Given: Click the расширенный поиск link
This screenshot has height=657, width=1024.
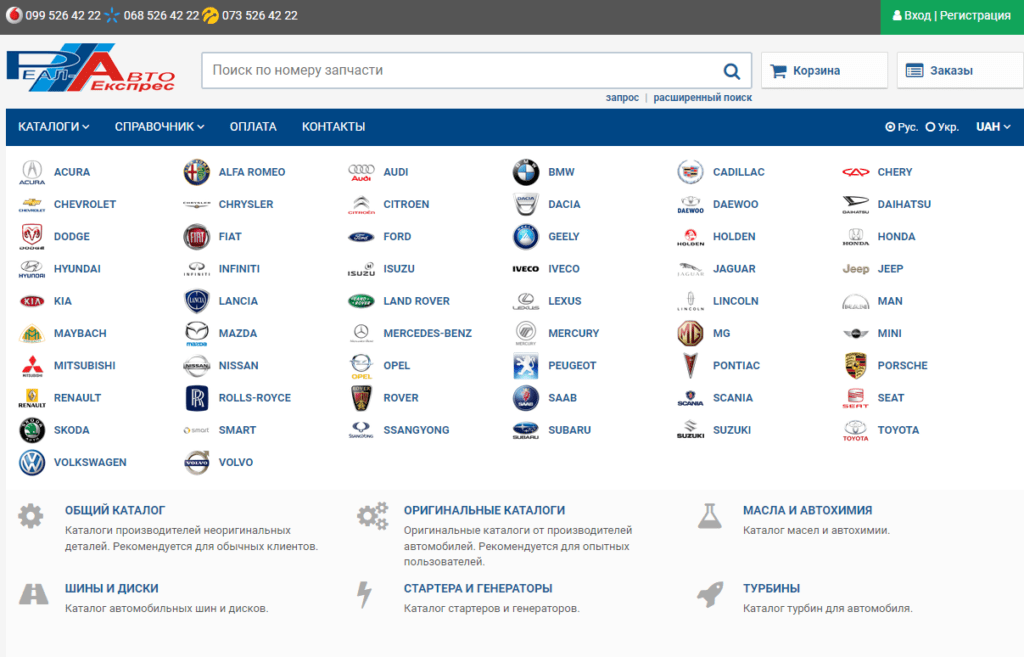Looking at the screenshot, I should click(702, 97).
